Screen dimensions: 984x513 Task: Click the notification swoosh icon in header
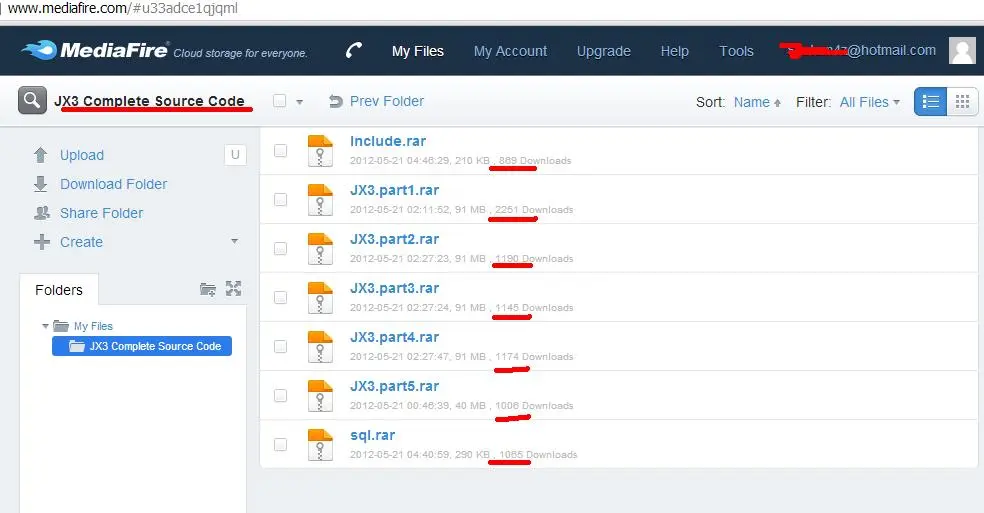[354, 50]
